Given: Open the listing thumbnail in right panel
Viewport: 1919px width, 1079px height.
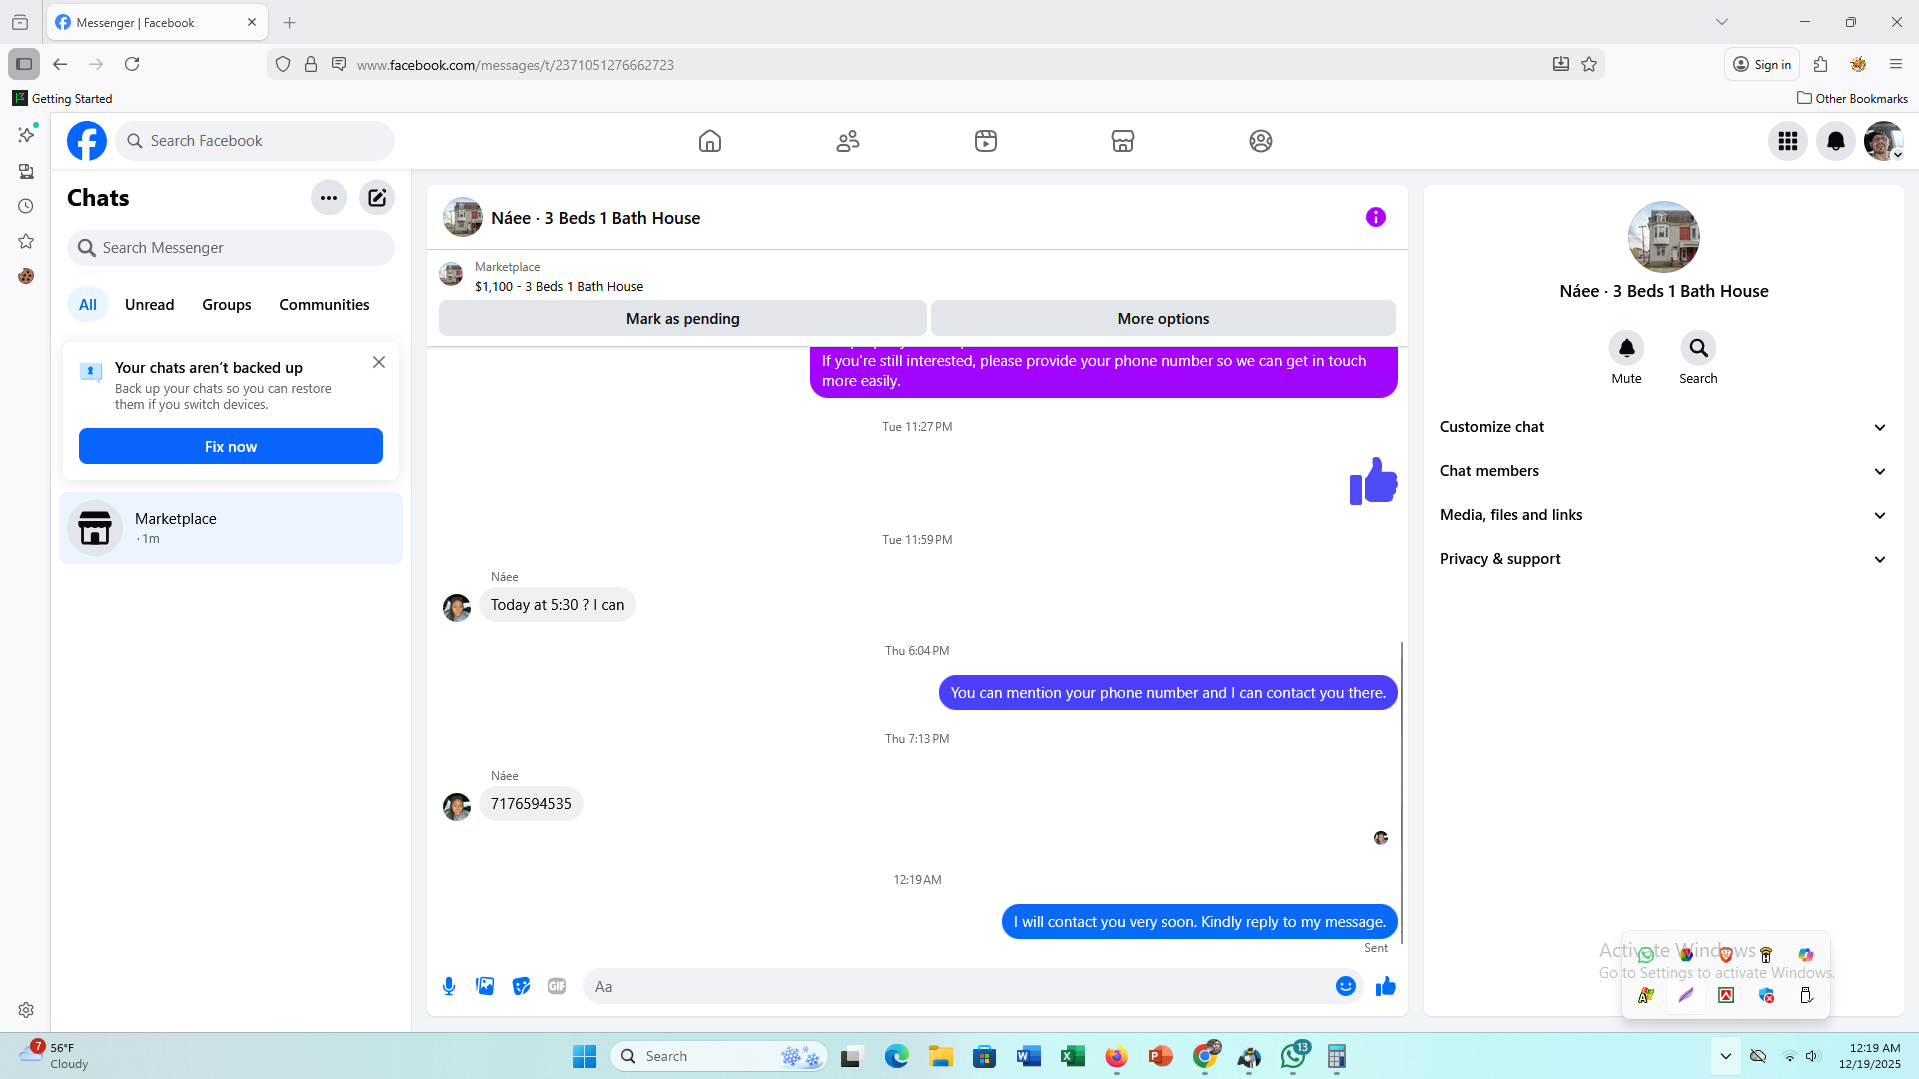Looking at the screenshot, I should pos(1664,237).
